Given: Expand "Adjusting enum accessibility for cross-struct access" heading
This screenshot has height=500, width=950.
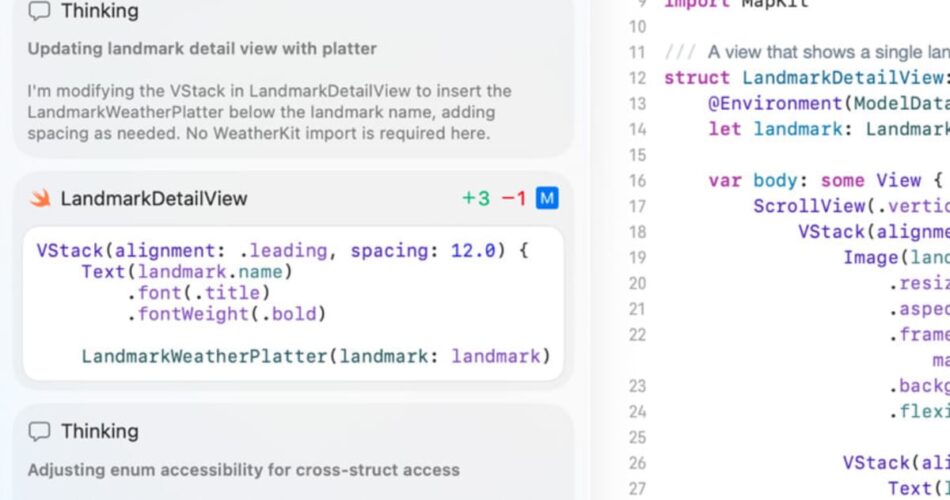Looking at the screenshot, I should [243, 469].
